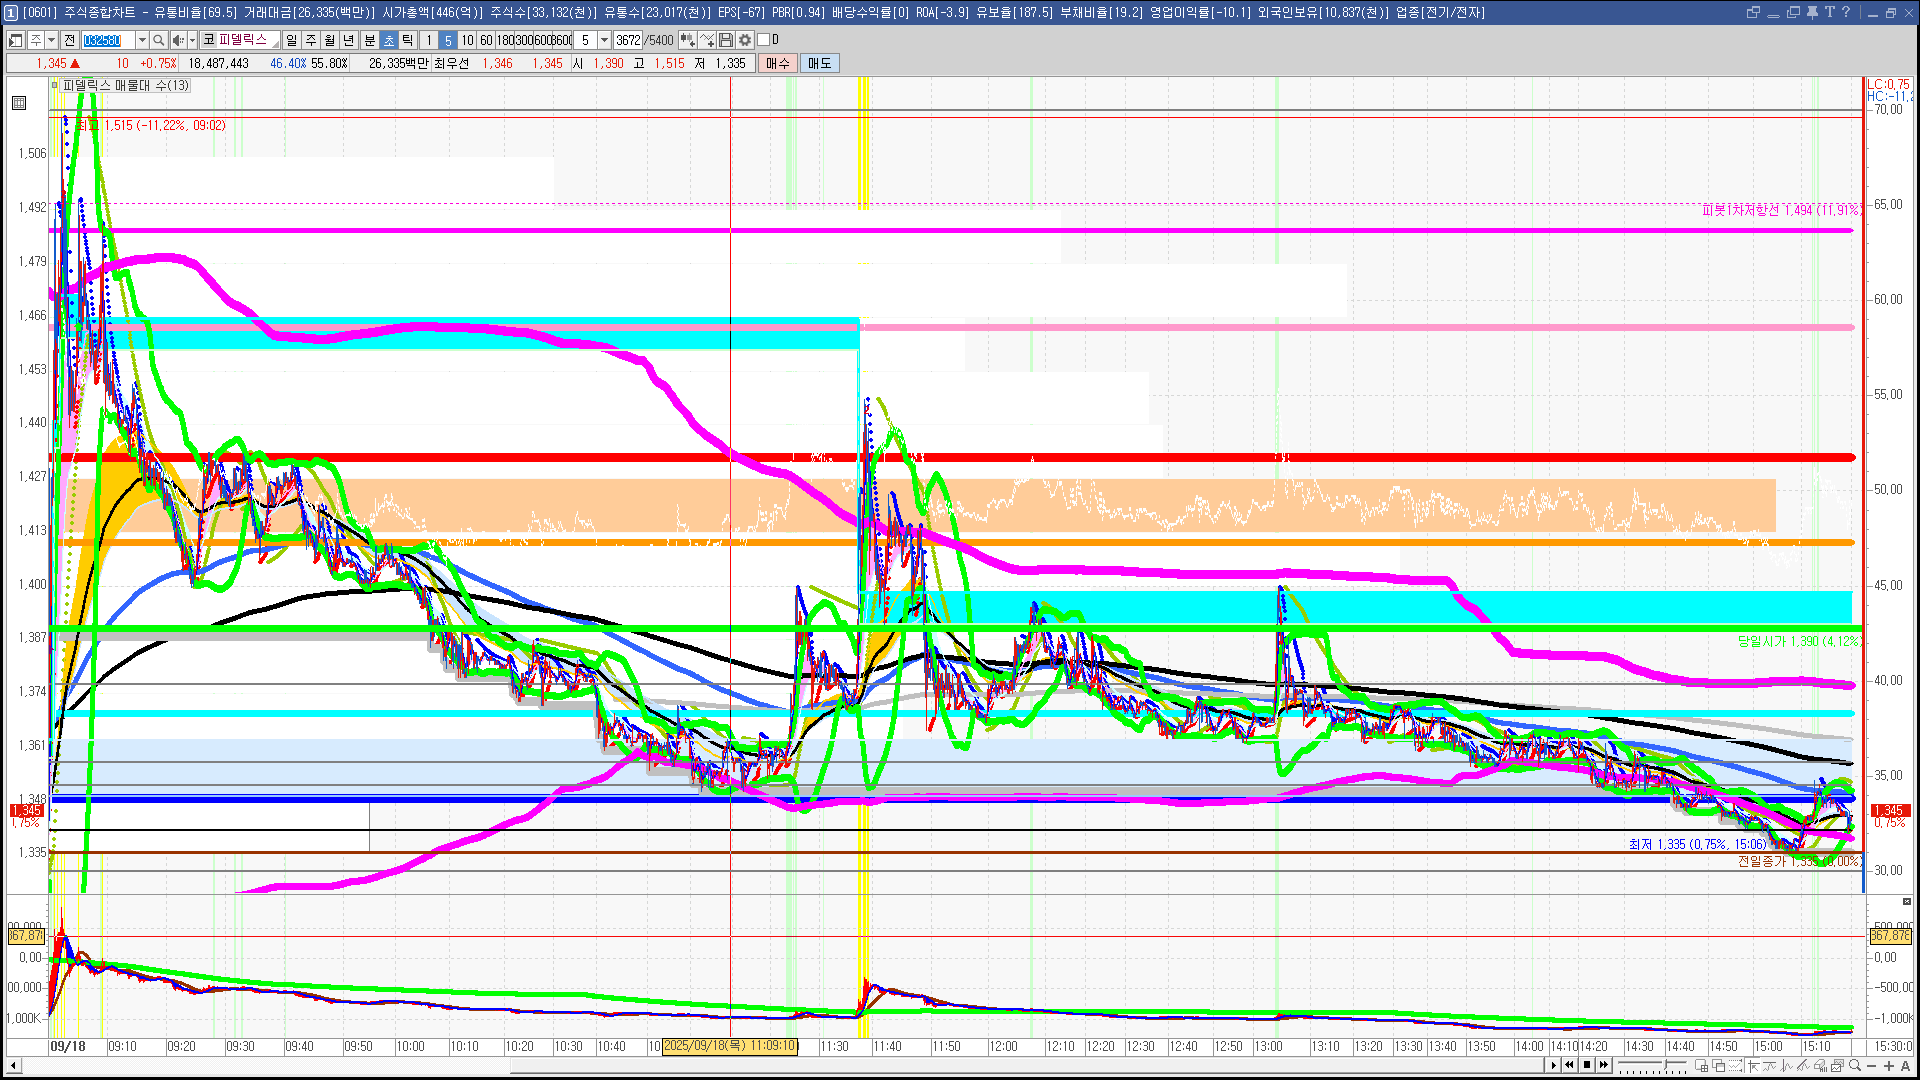Image resolution: width=1920 pixels, height=1080 pixels.
Task: Select the 60 interval tab
Action: (x=486, y=40)
